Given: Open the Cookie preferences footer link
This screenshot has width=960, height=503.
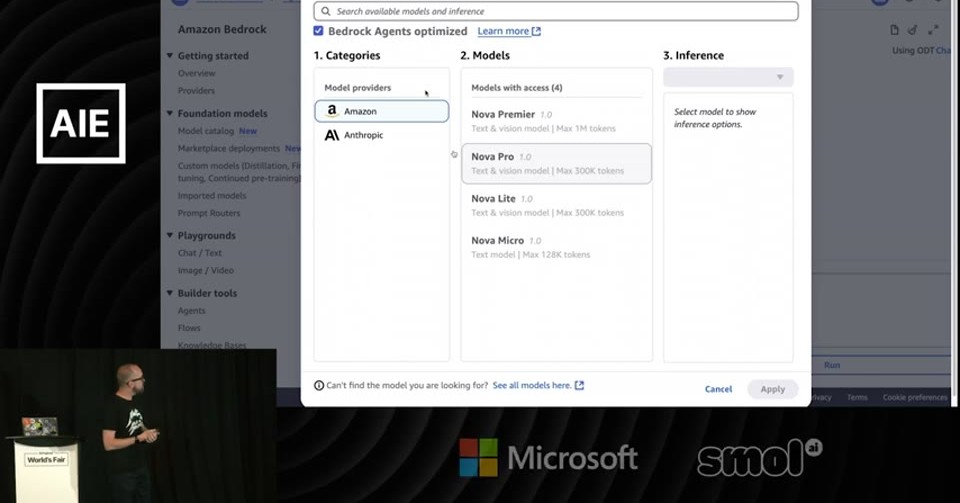Looking at the screenshot, I should tap(915, 397).
